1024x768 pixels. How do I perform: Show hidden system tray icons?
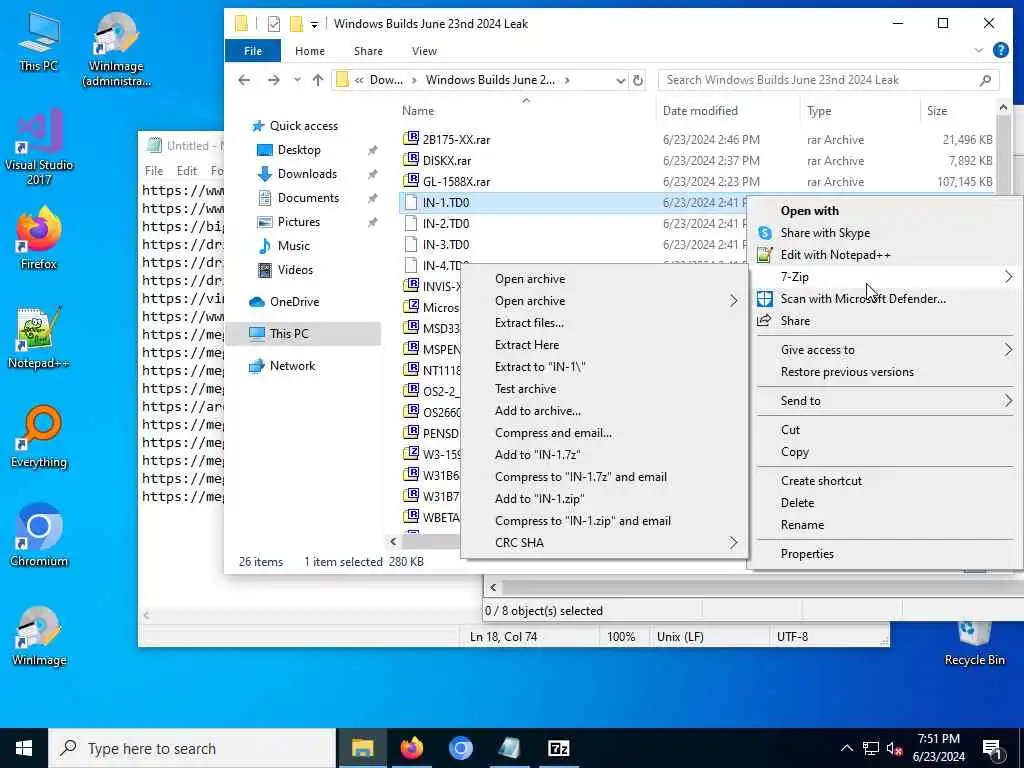click(846, 748)
